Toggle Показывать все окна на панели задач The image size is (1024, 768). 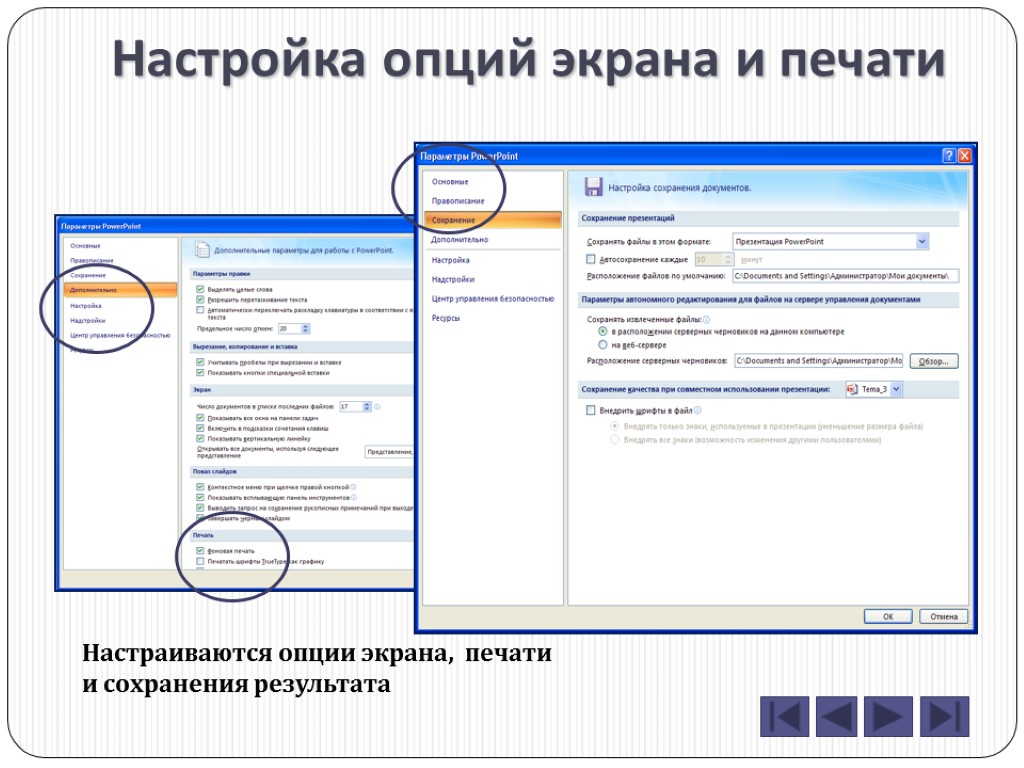tap(200, 417)
